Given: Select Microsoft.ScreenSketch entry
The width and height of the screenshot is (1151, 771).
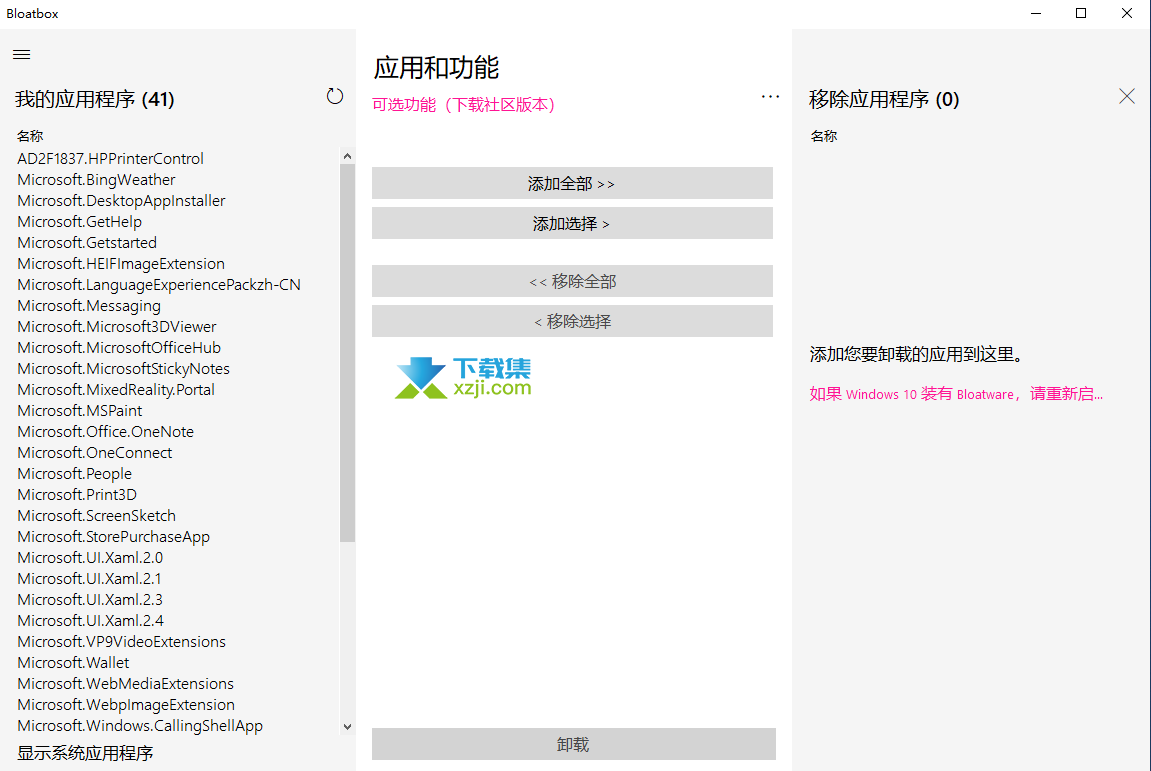Looking at the screenshot, I should [96, 515].
